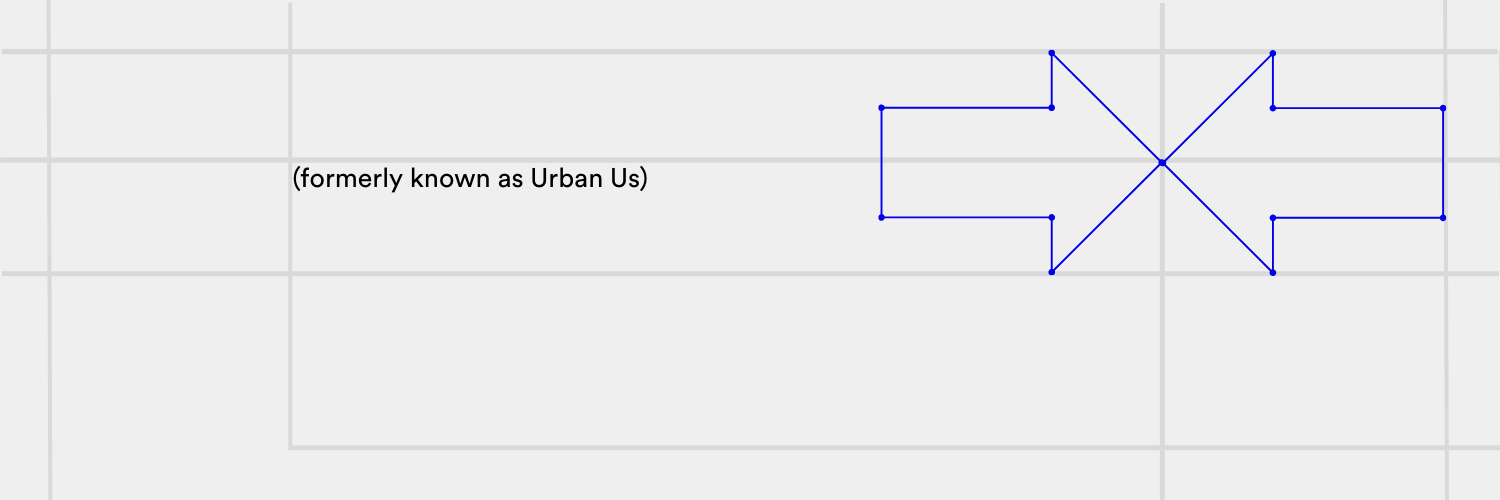Click inside the left-pointing arrow's rectangular tail

pyautogui.click(x=1358, y=162)
